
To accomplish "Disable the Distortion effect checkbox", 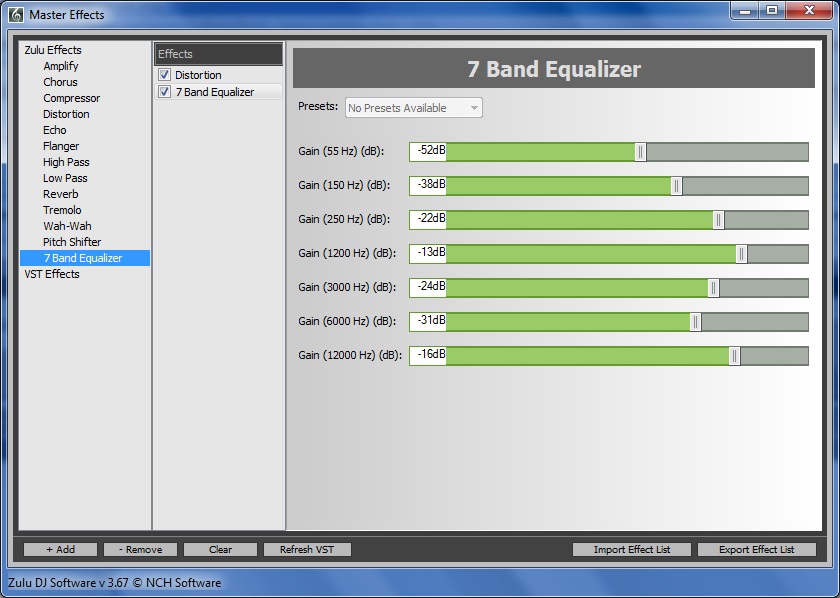I will pyautogui.click(x=165, y=74).
